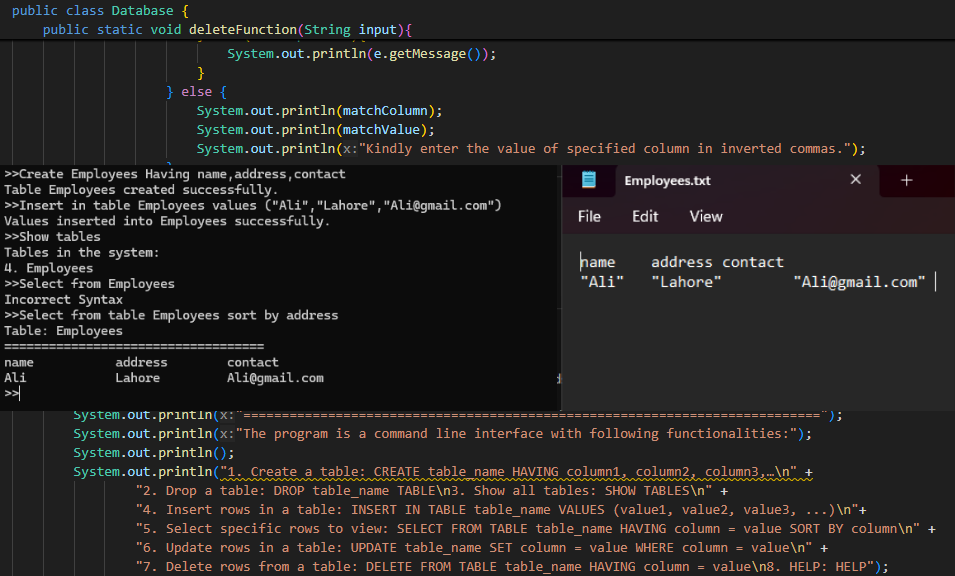Click the empty "System.out.println();" code line
This screenshot has height=576, width=955.
[153, 452]
